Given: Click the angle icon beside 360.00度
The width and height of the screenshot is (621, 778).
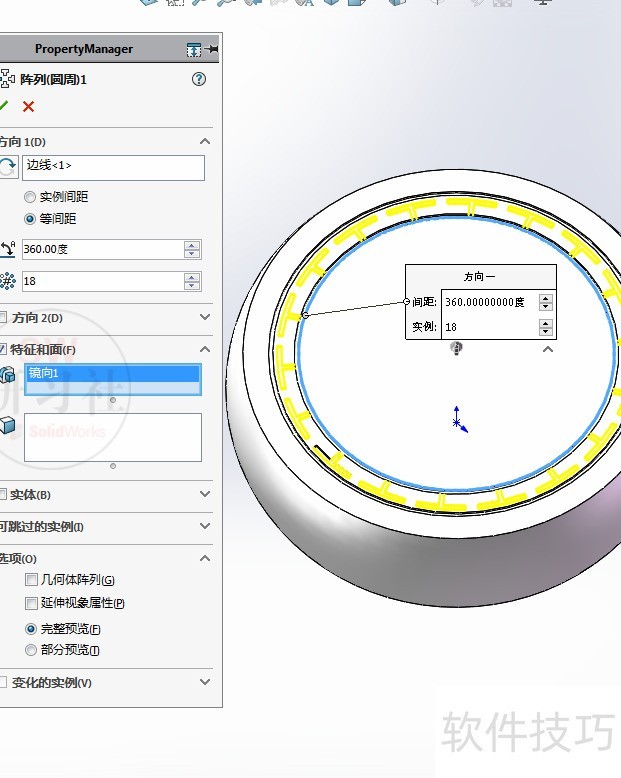Looking at the screenshot, I should click(x=8, y=249).
